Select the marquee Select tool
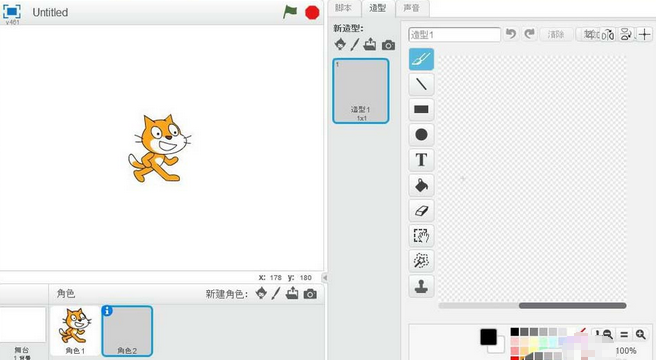The width and height of the screenshot is (656, 360). (x=421, y=235)
